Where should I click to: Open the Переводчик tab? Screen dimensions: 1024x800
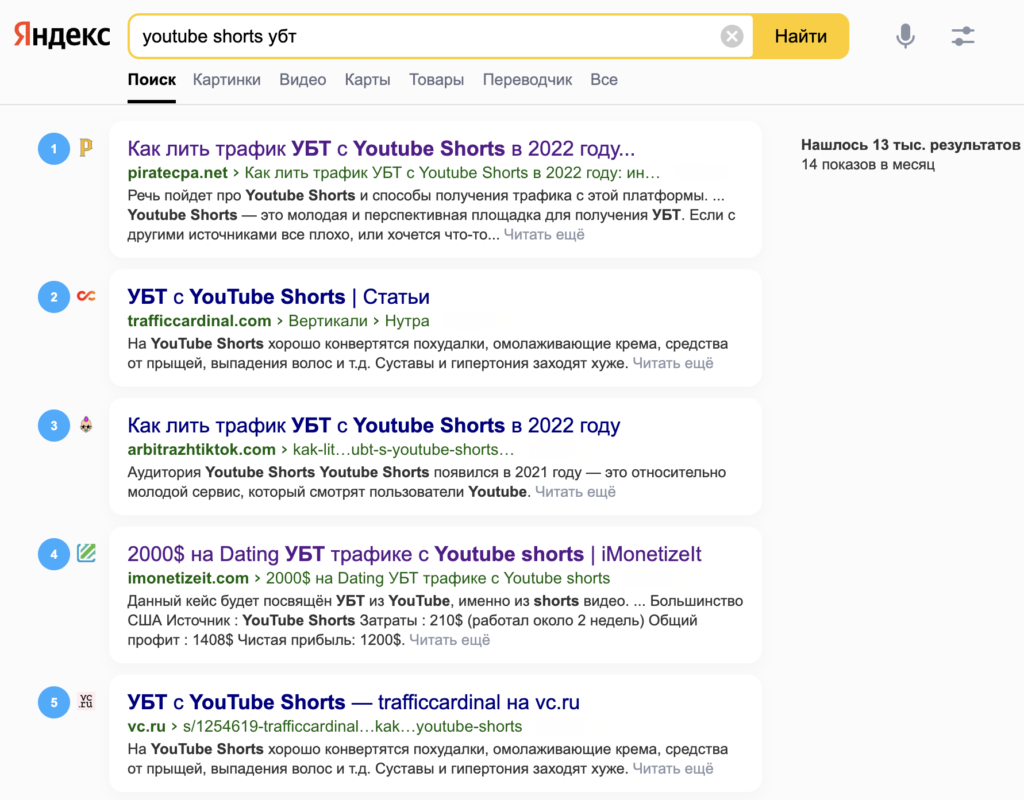tap(527, 80)
